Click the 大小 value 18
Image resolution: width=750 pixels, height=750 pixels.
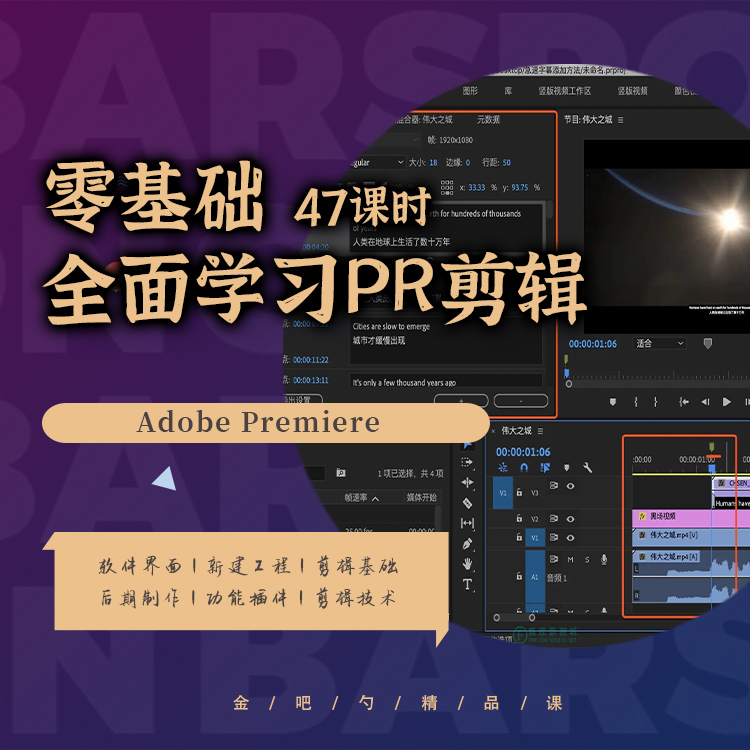[433, 163]
